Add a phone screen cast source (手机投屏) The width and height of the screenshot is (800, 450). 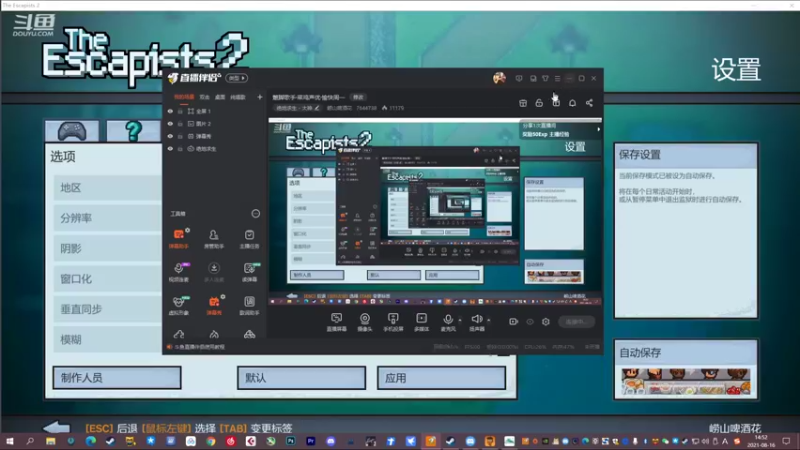pyautogui.click(x=393, y=322)
